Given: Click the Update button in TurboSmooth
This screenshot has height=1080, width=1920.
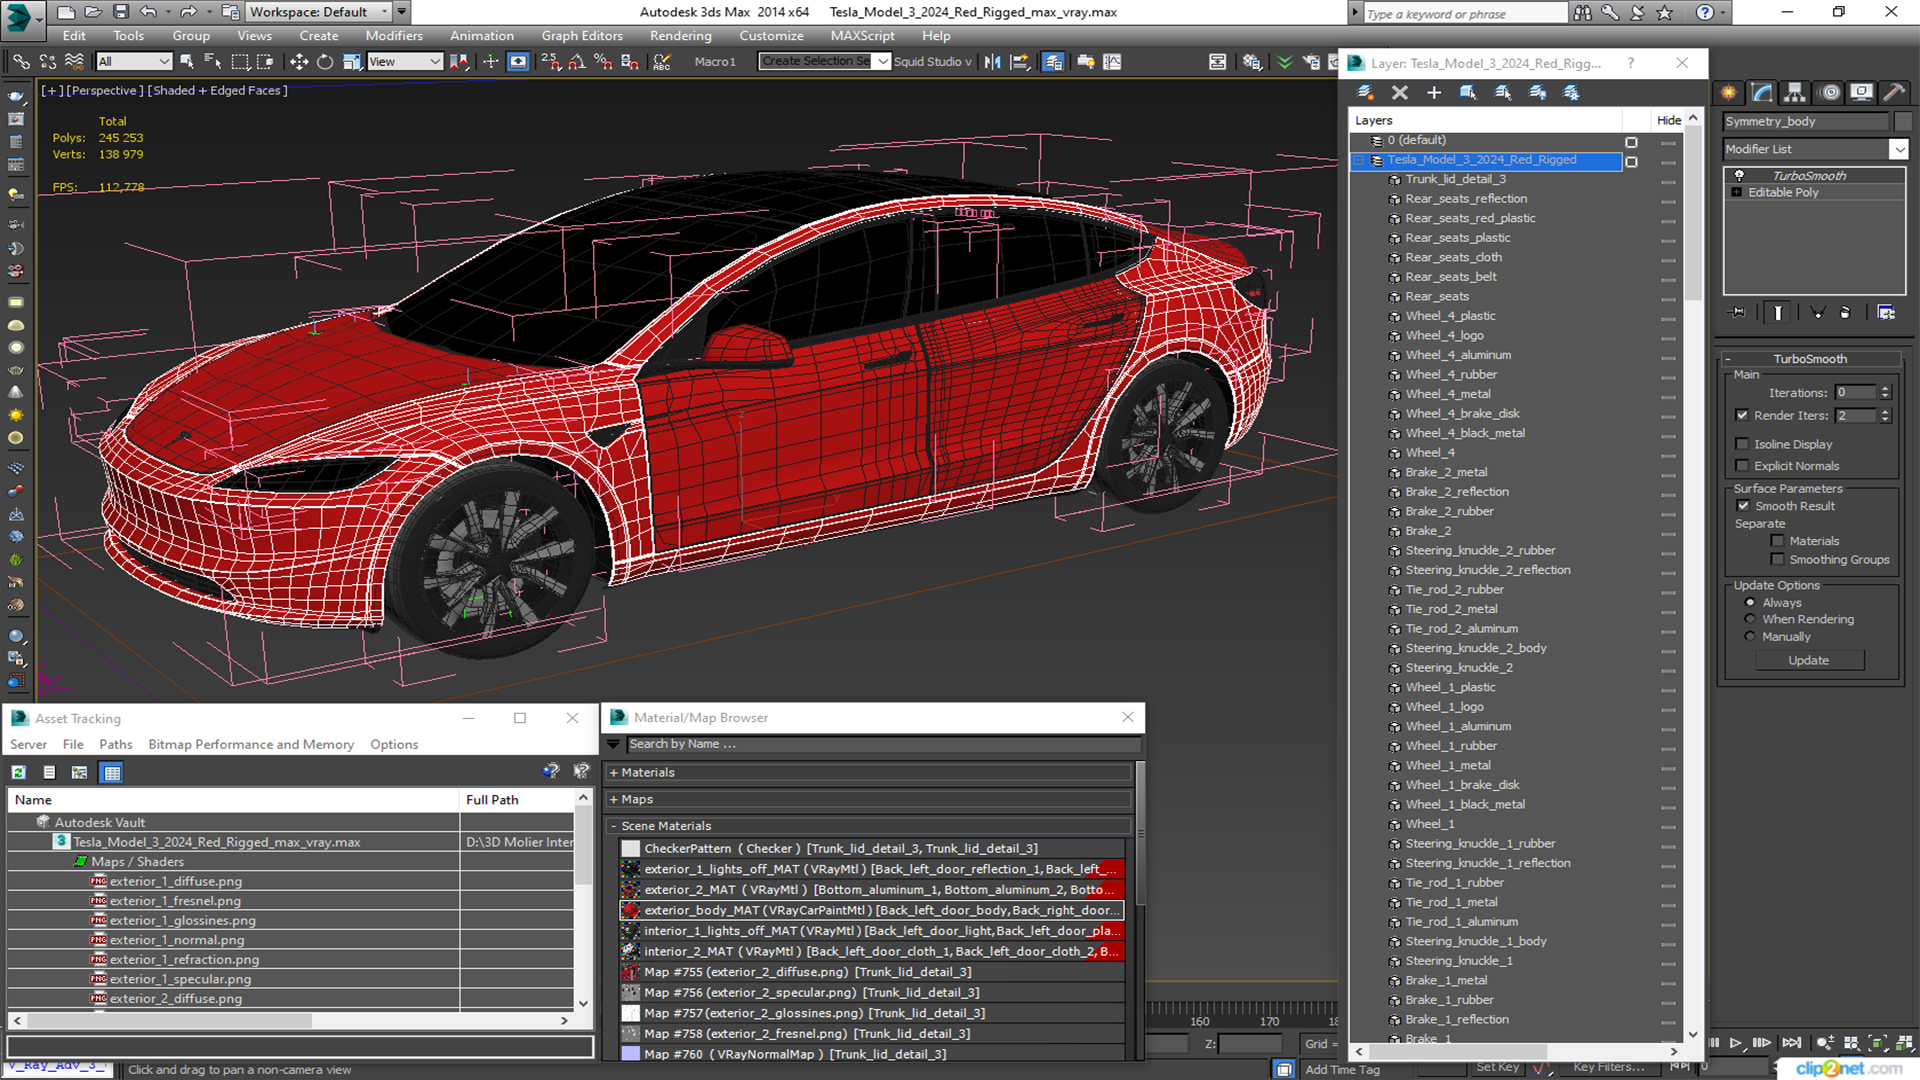Looking at the screenshot, I should click(x=1808, y=661).
